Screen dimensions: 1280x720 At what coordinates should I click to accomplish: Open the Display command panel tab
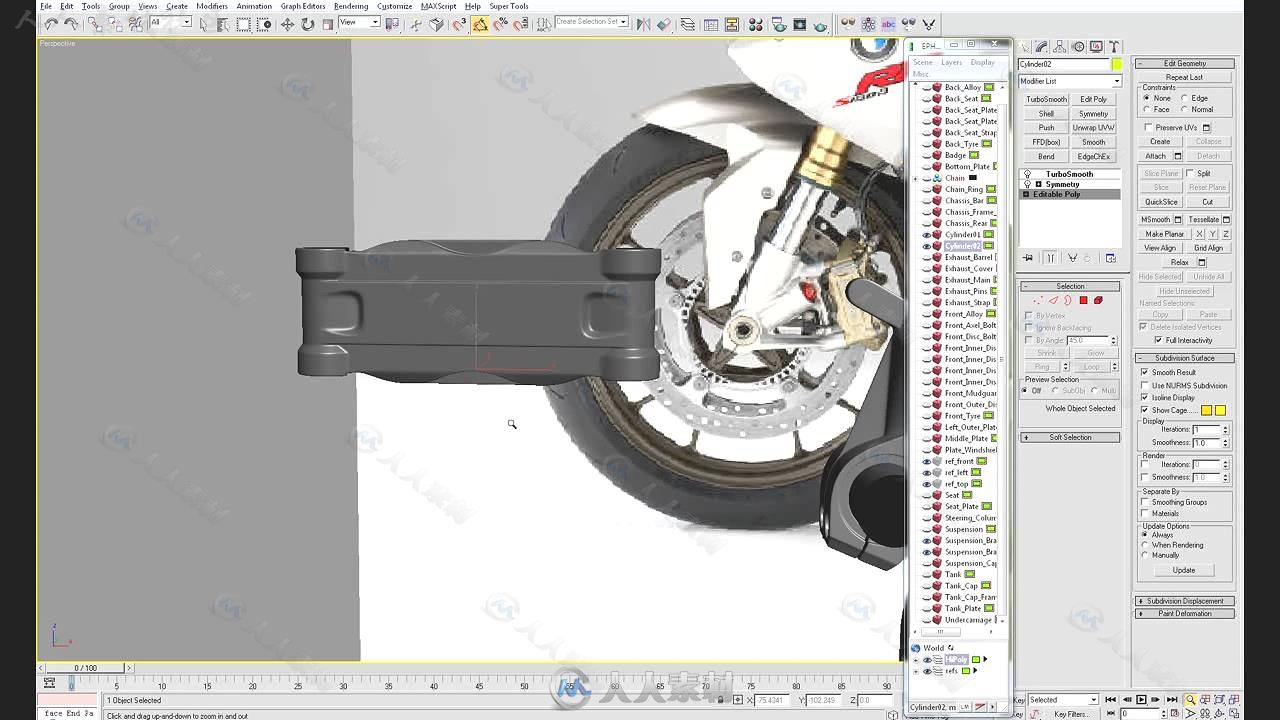(x=1096, y=47)
